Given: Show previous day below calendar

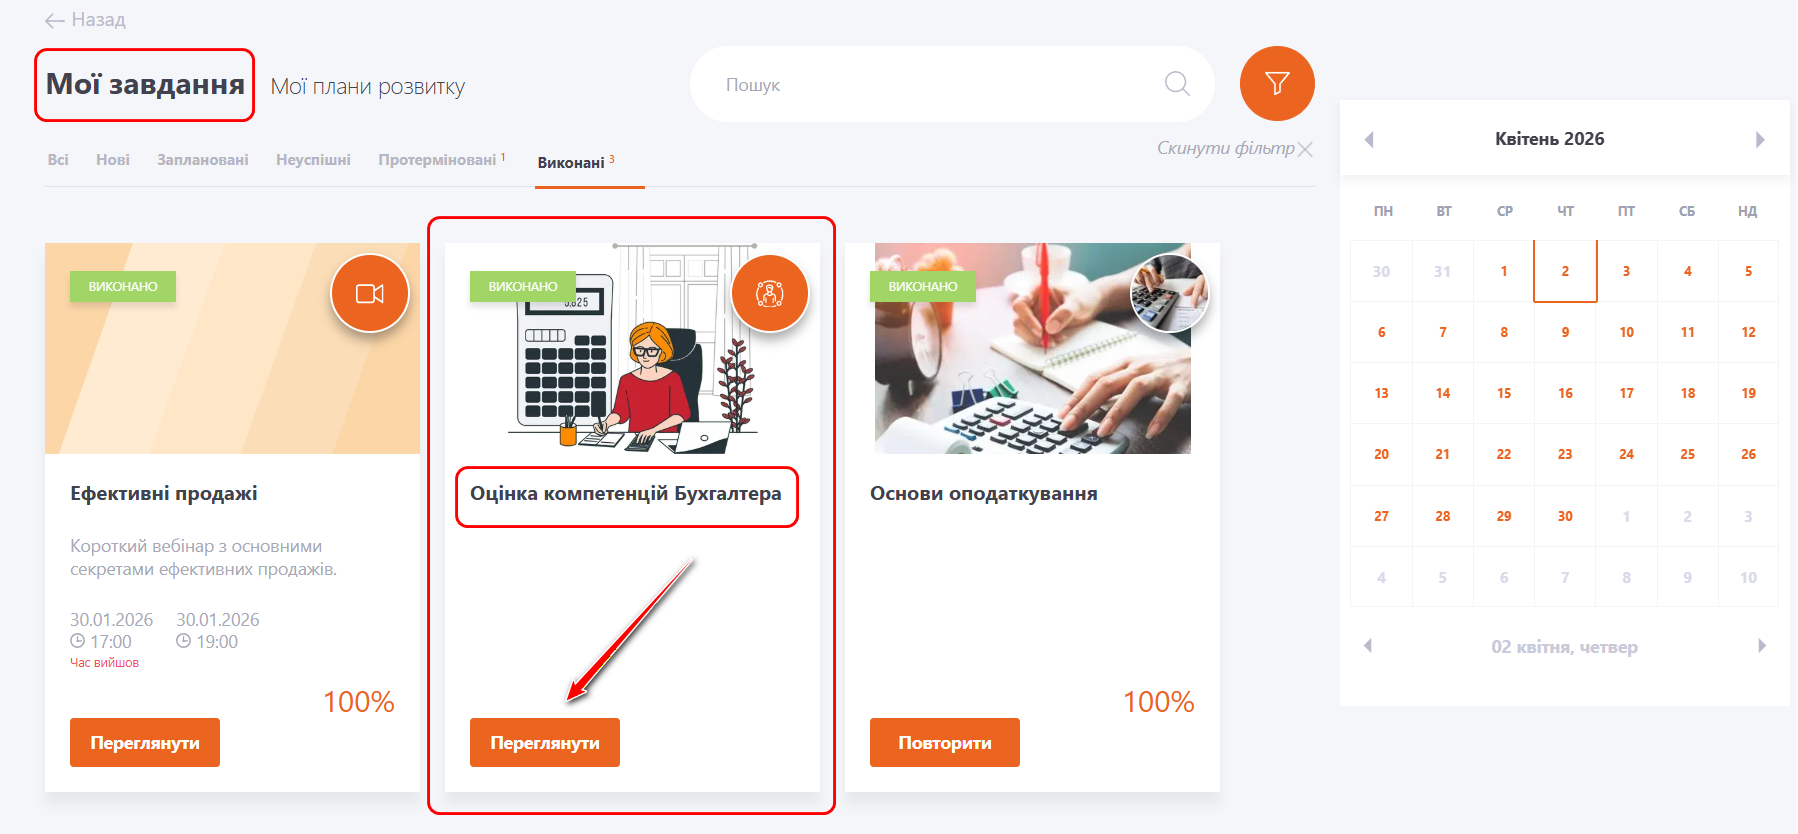Looking at the screenshot, I should tap(1368, 646).
